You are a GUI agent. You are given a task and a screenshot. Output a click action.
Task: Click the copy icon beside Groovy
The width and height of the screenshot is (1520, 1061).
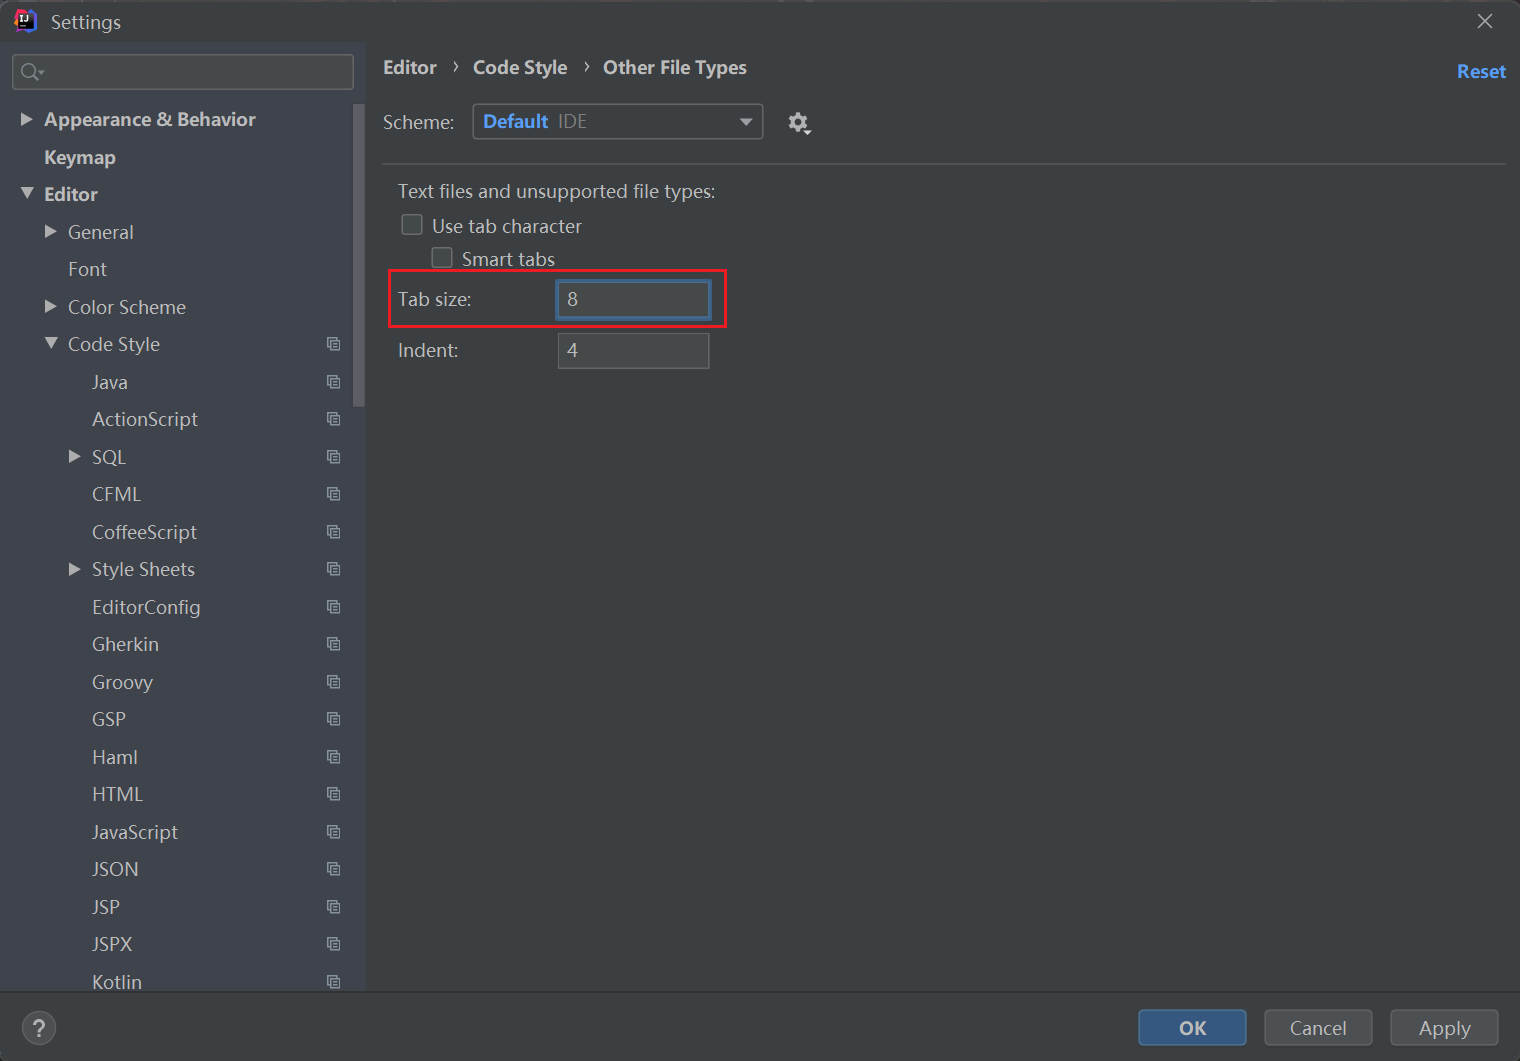(334, 682)
